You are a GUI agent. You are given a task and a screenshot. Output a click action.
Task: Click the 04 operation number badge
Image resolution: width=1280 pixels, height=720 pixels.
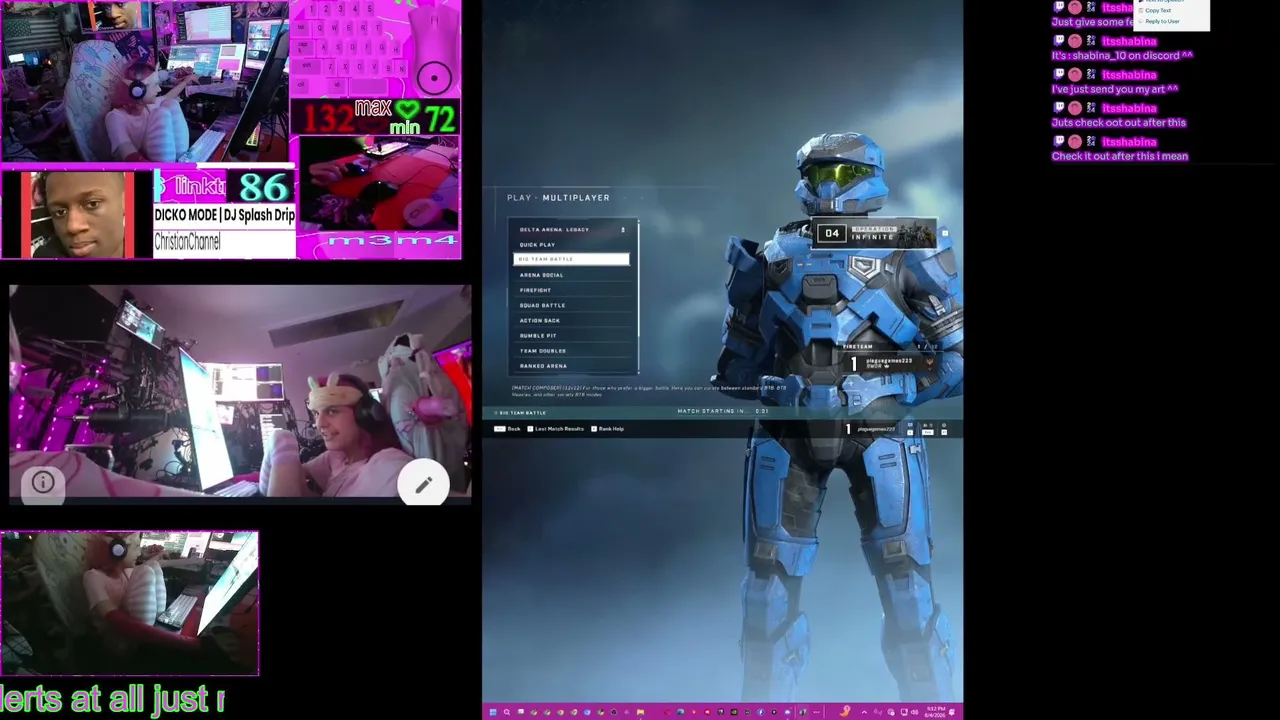[832, 234]
